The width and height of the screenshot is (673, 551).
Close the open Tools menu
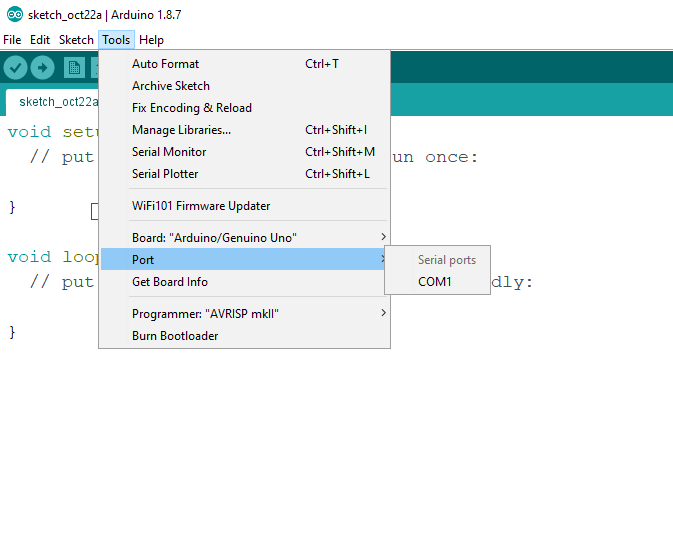point(116,40)
